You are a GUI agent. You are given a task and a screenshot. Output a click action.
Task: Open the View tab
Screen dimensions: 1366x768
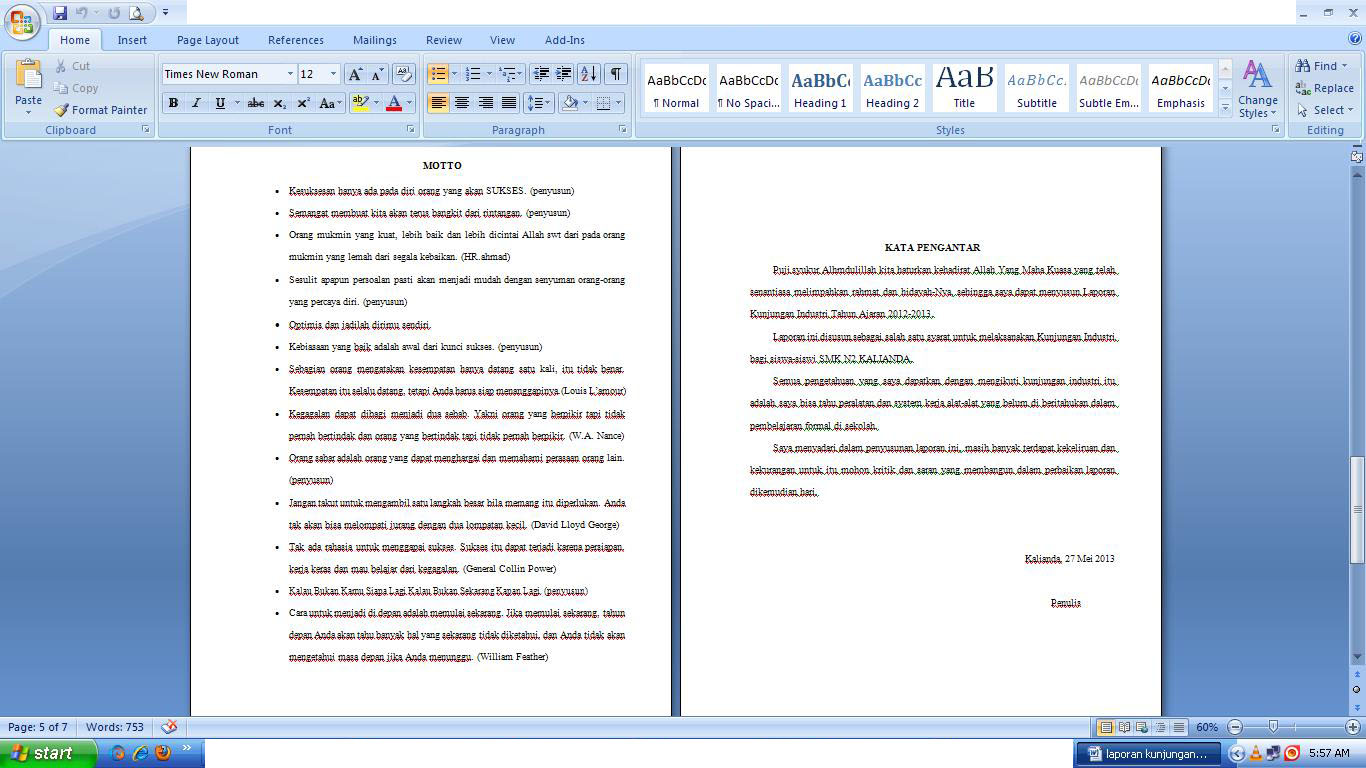pos(502,40)
